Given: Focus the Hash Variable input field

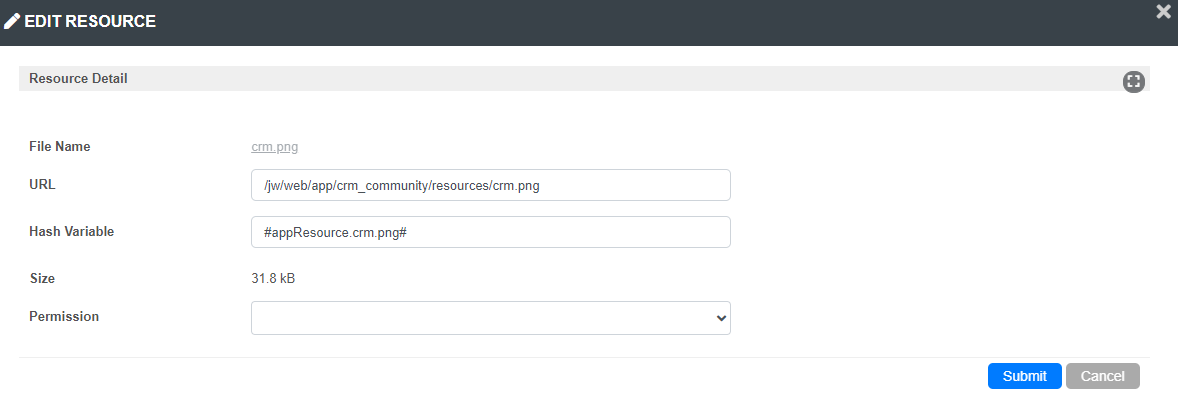Looking at the screenshot, I should [x=491, y=232].
